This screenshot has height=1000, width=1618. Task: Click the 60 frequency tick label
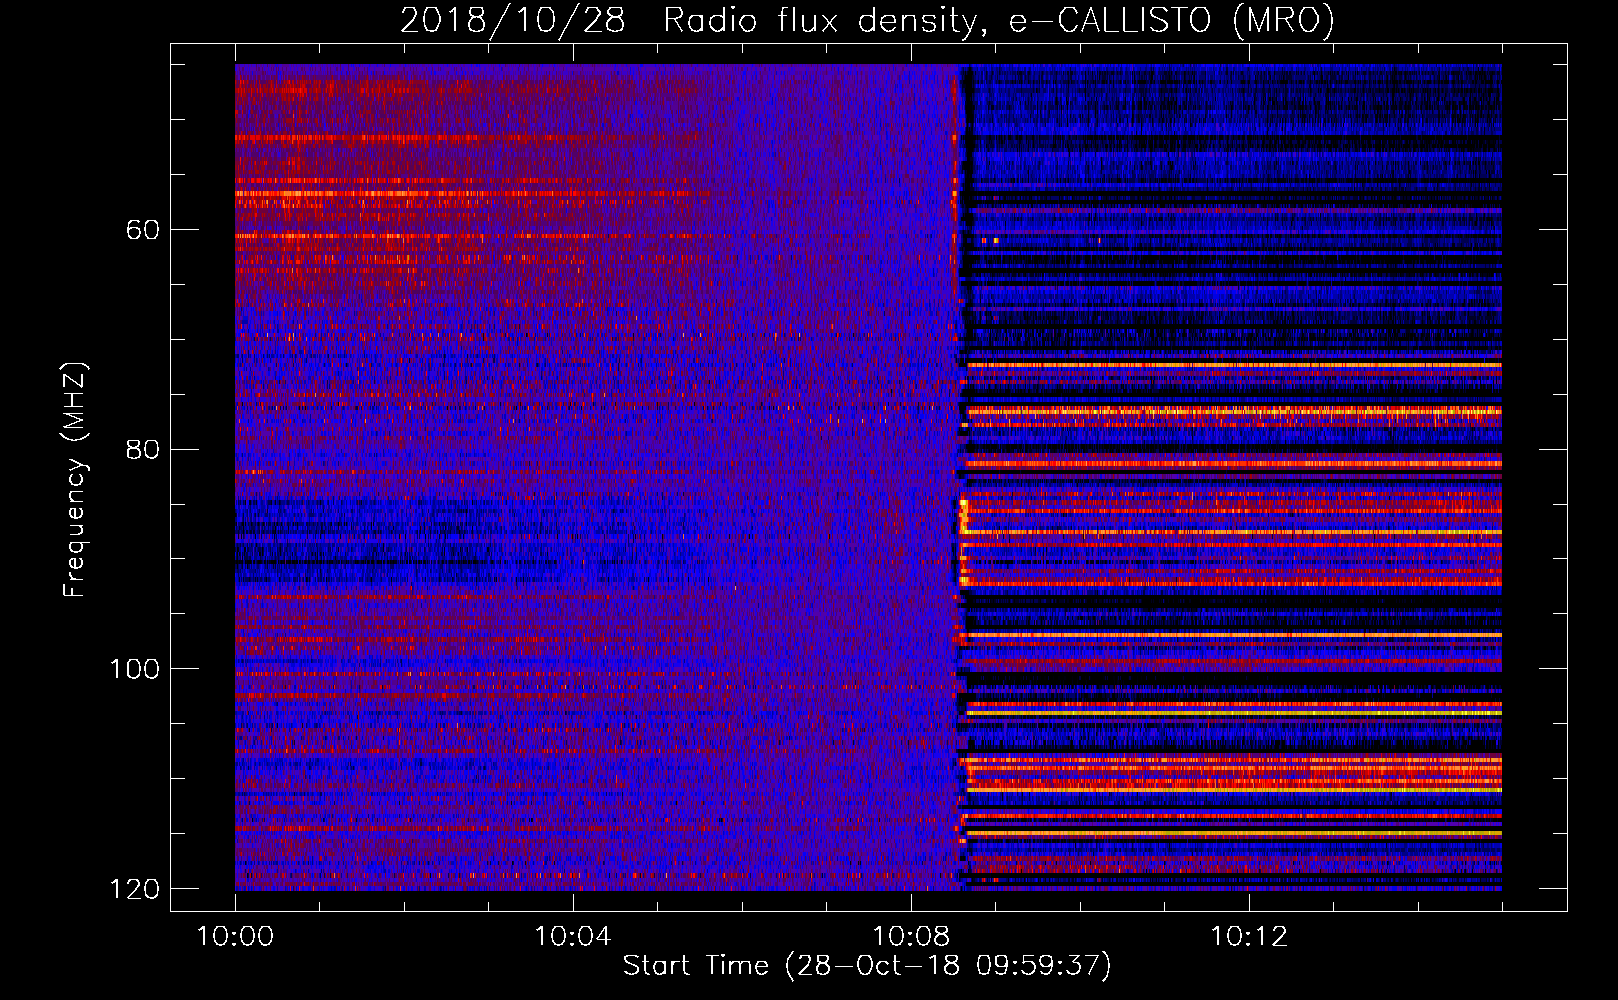point(143,230)
